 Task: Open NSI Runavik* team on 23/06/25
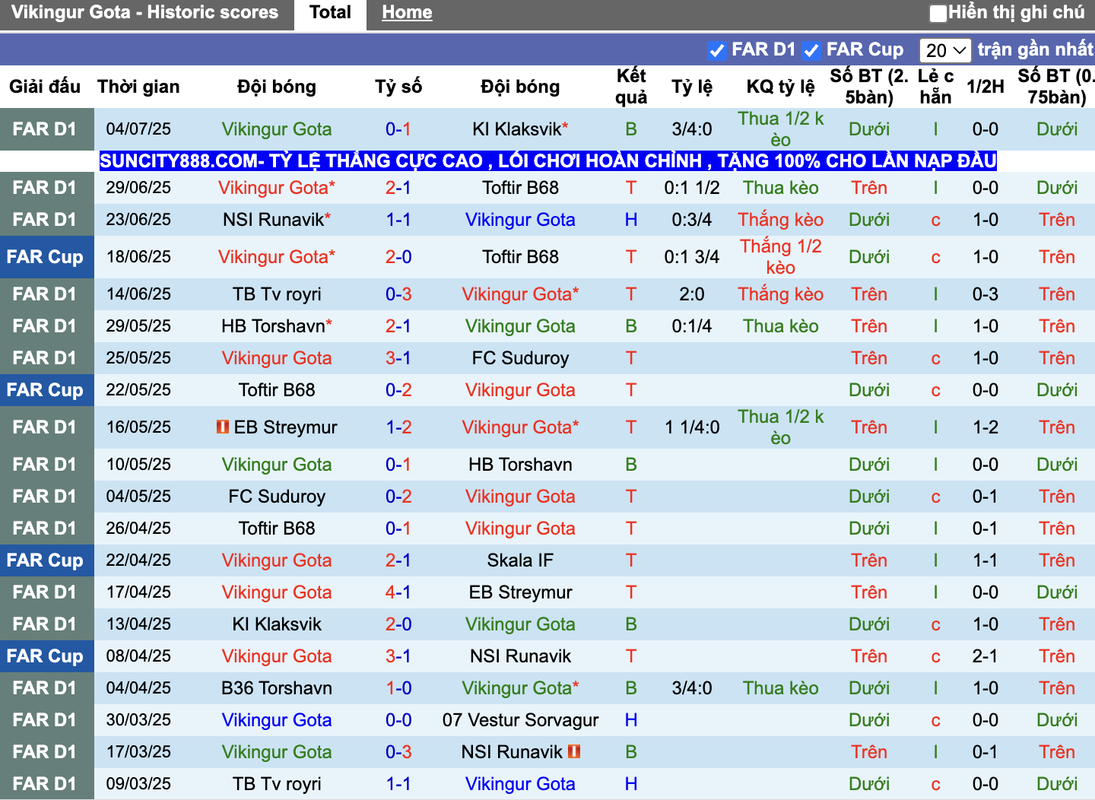pyautogui.click(x=277, y=220)
